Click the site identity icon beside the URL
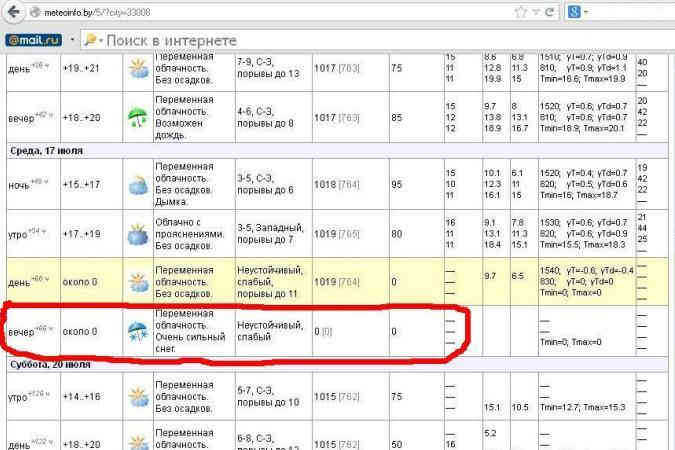Screen dimensions: 675x450 [x=35, y=12]
